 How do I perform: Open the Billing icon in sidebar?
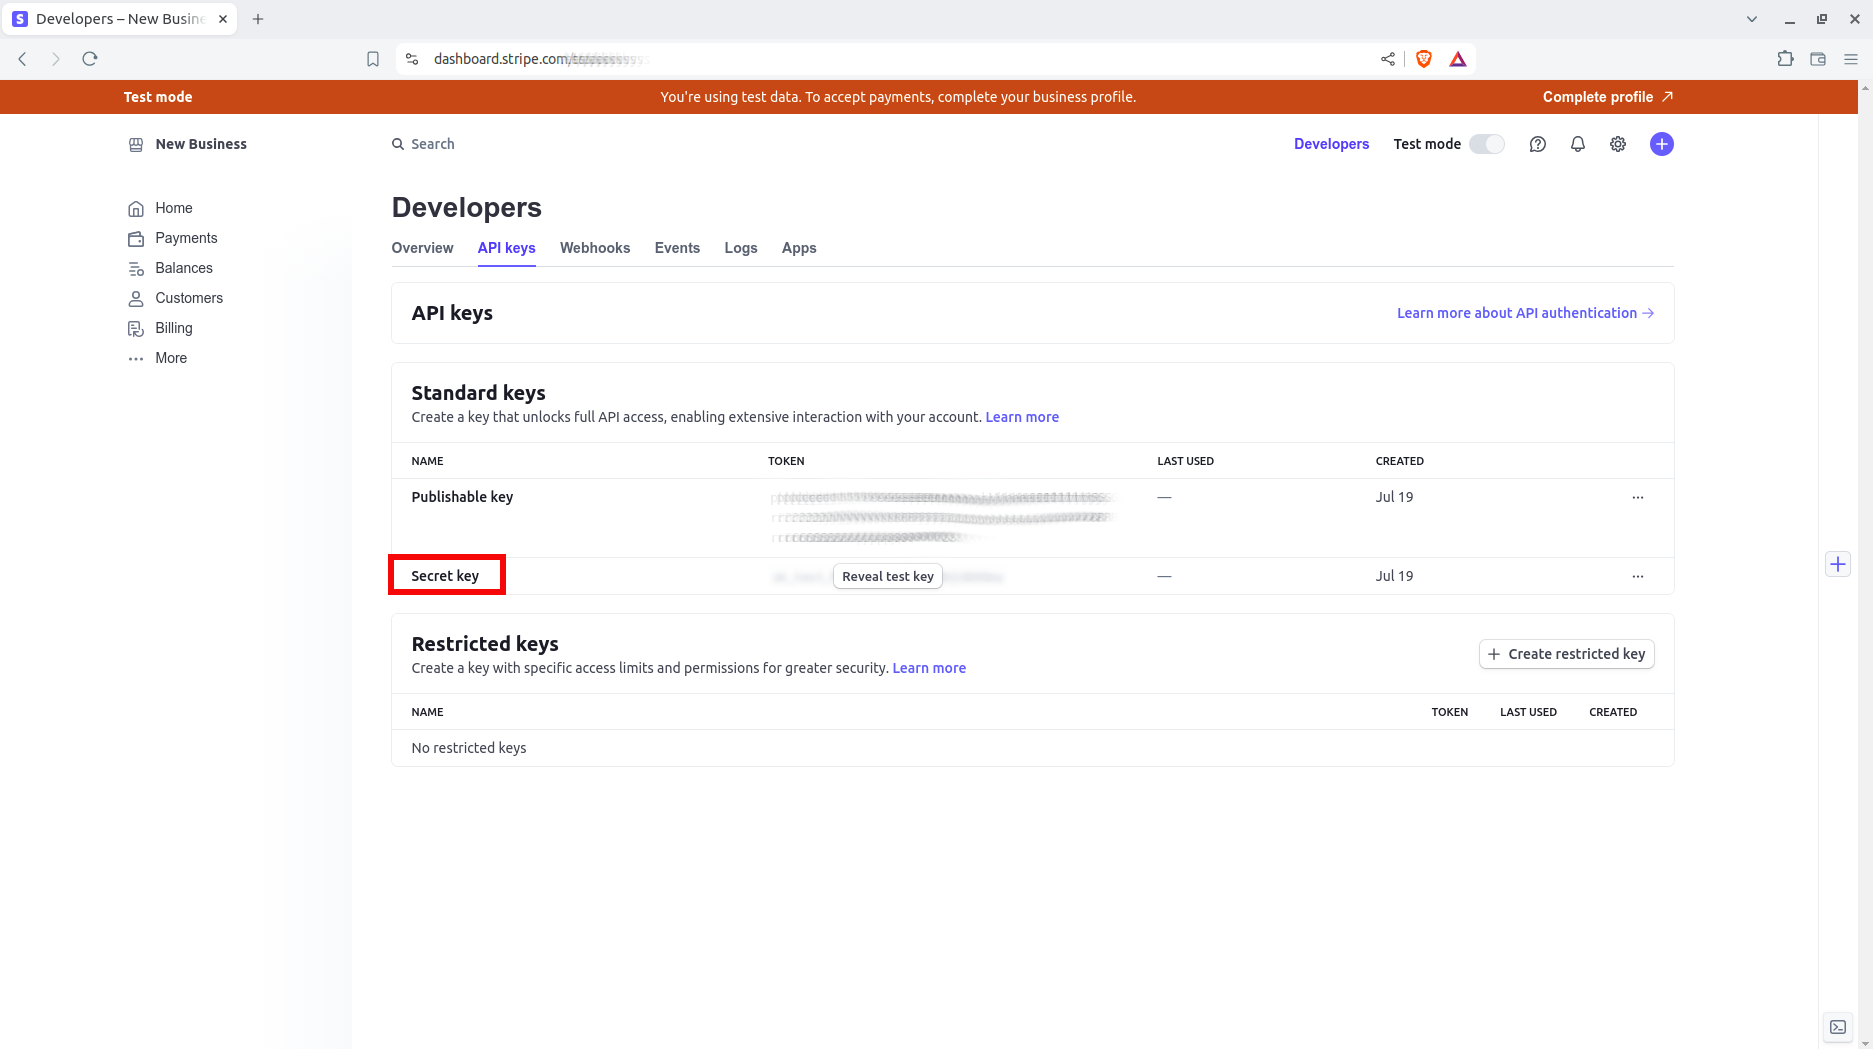click(x=136, y=328)
